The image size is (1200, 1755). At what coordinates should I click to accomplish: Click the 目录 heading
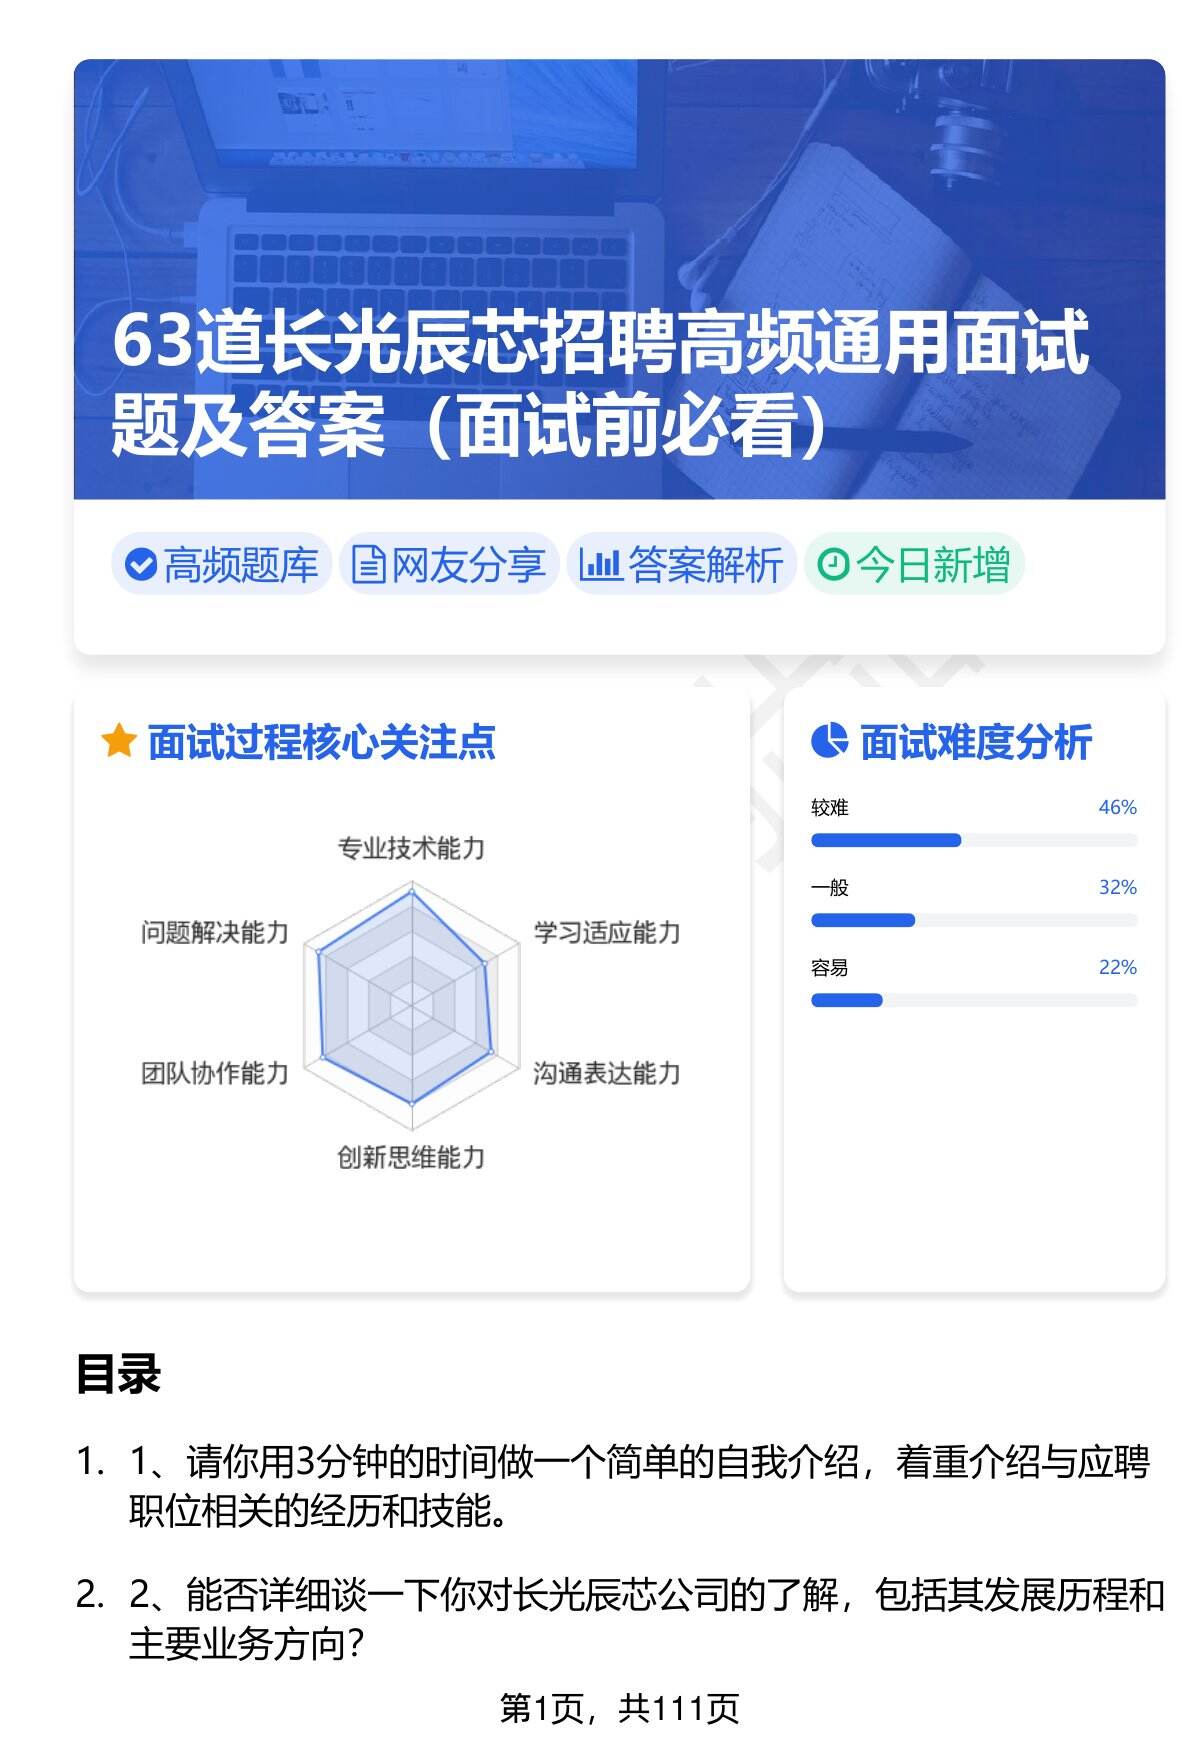(118, 1374)
